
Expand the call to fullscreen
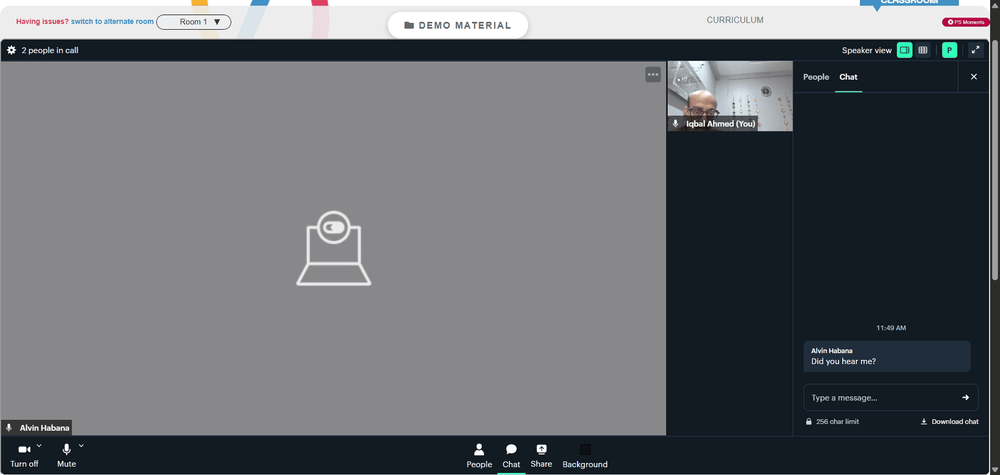pyautogui.click(x=975, y=50)
